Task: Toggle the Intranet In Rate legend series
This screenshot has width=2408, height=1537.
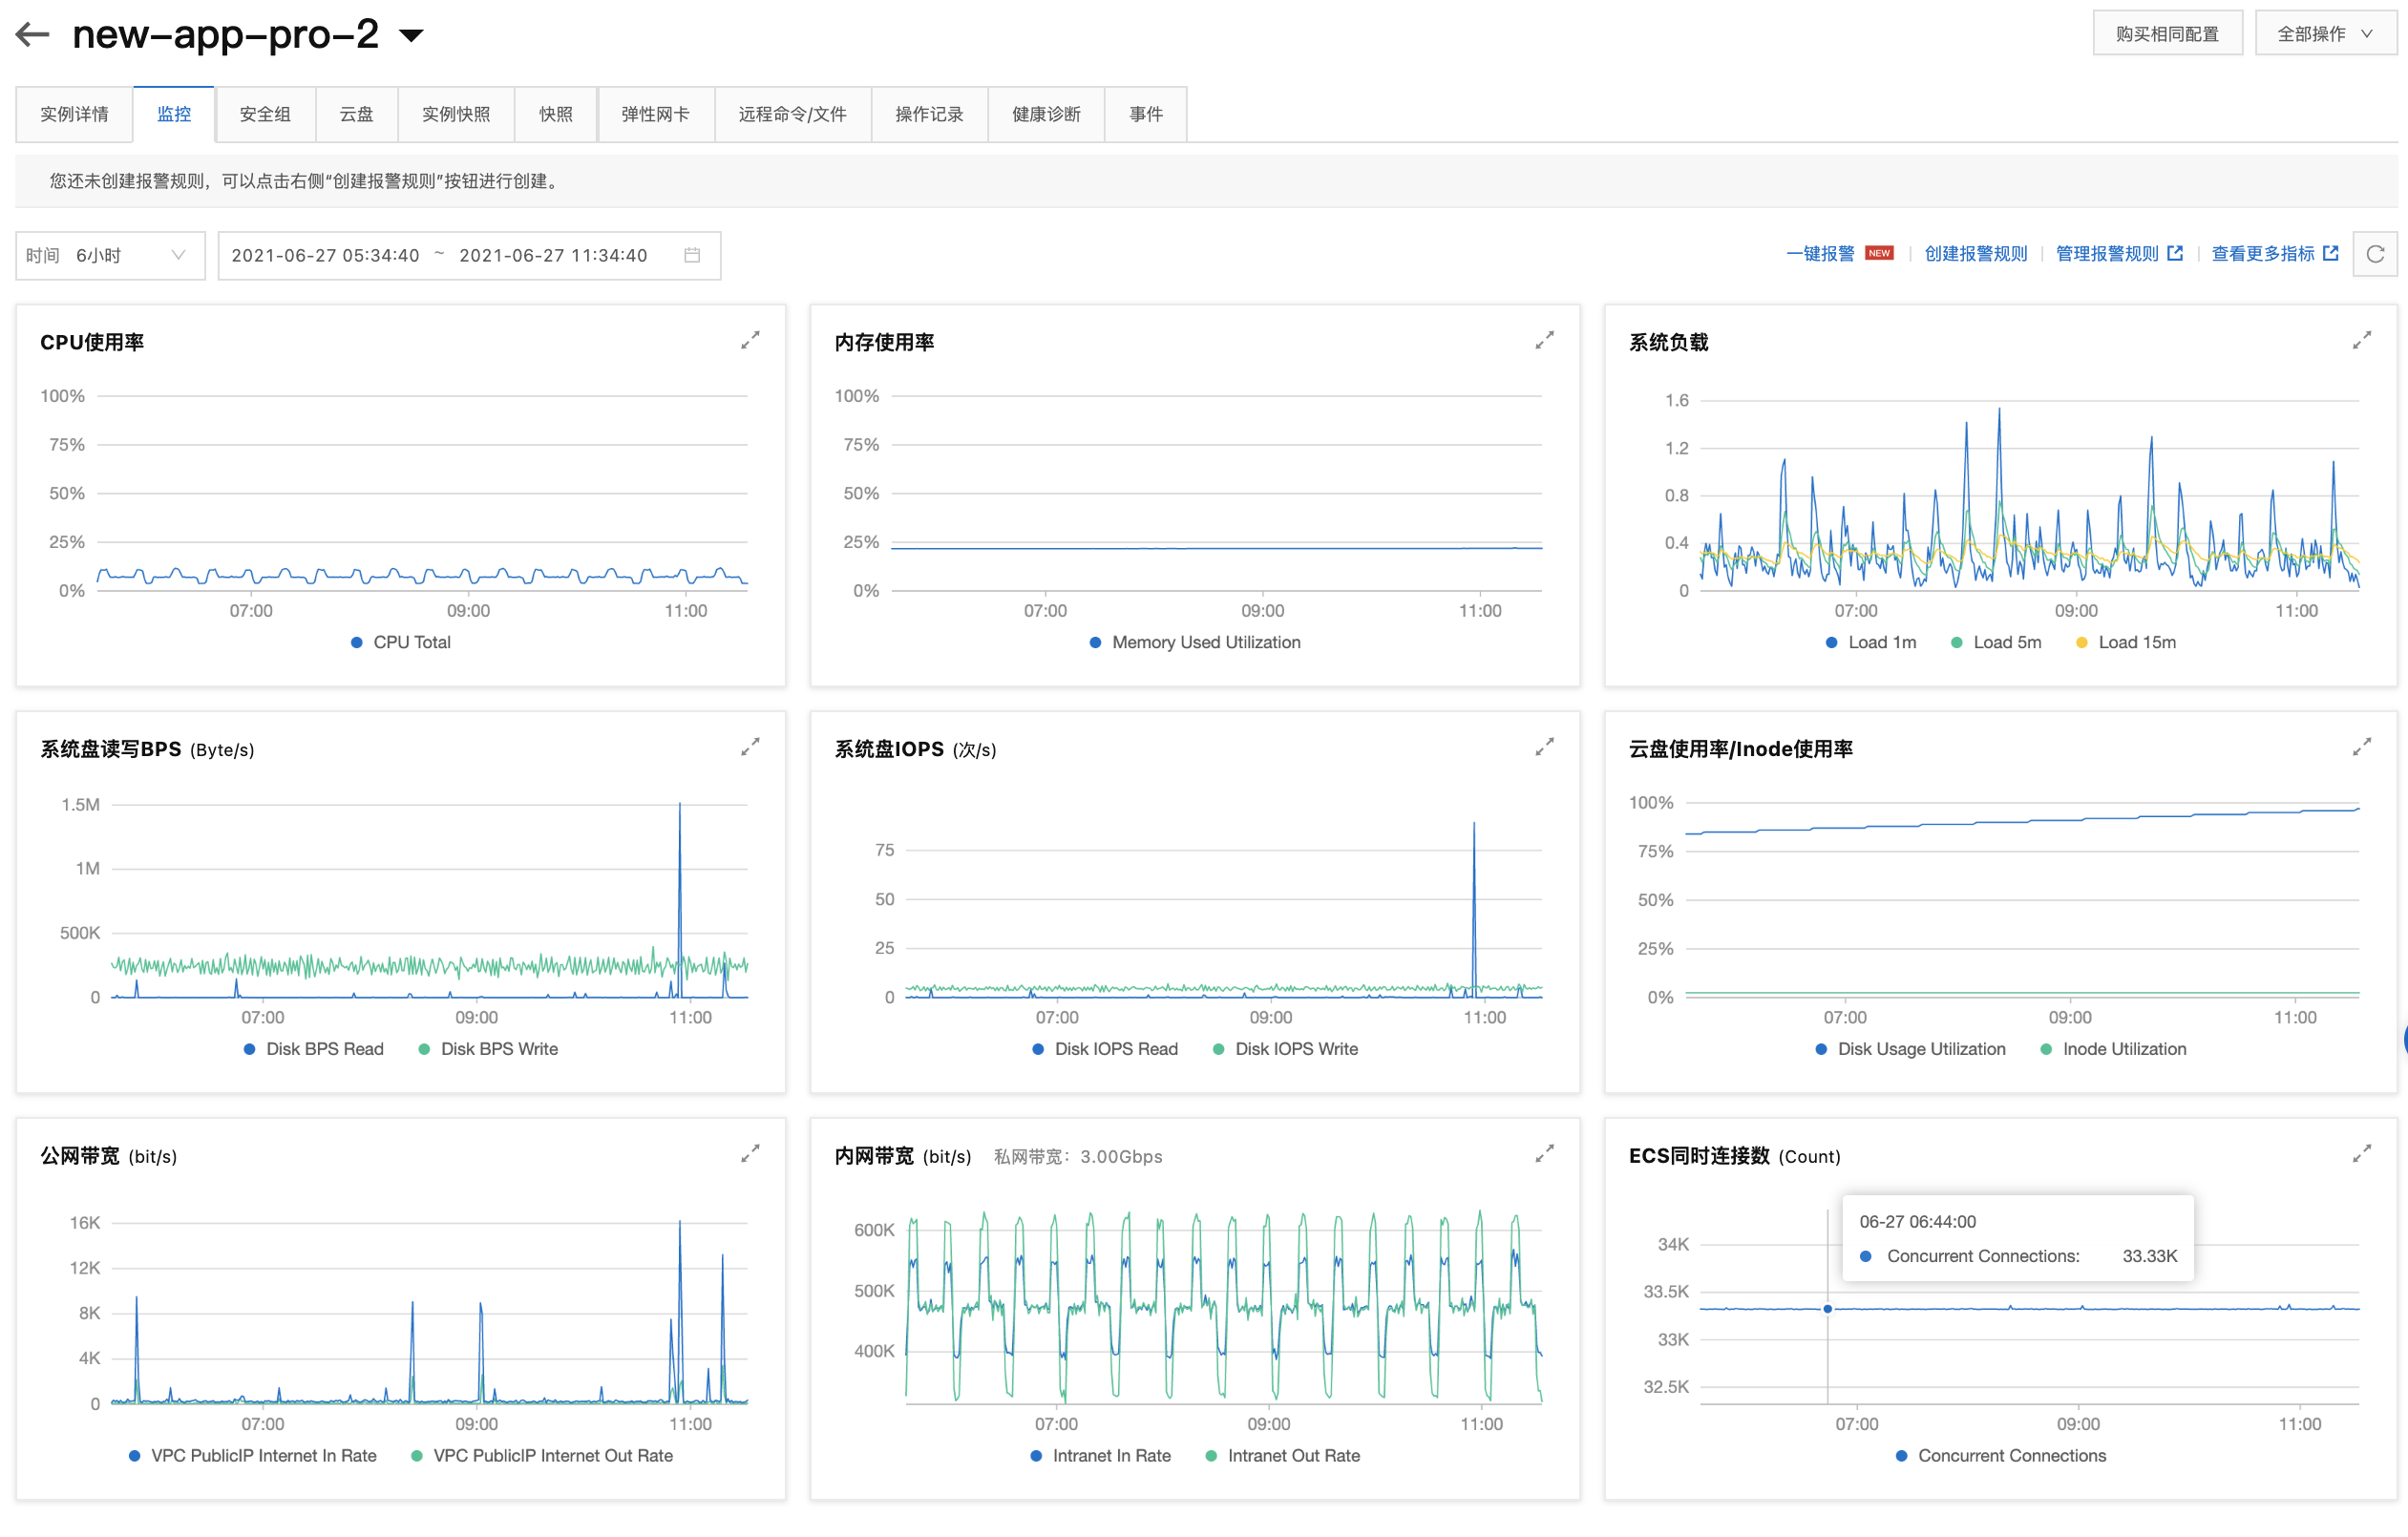Action: click(x=1100, y=1455)
